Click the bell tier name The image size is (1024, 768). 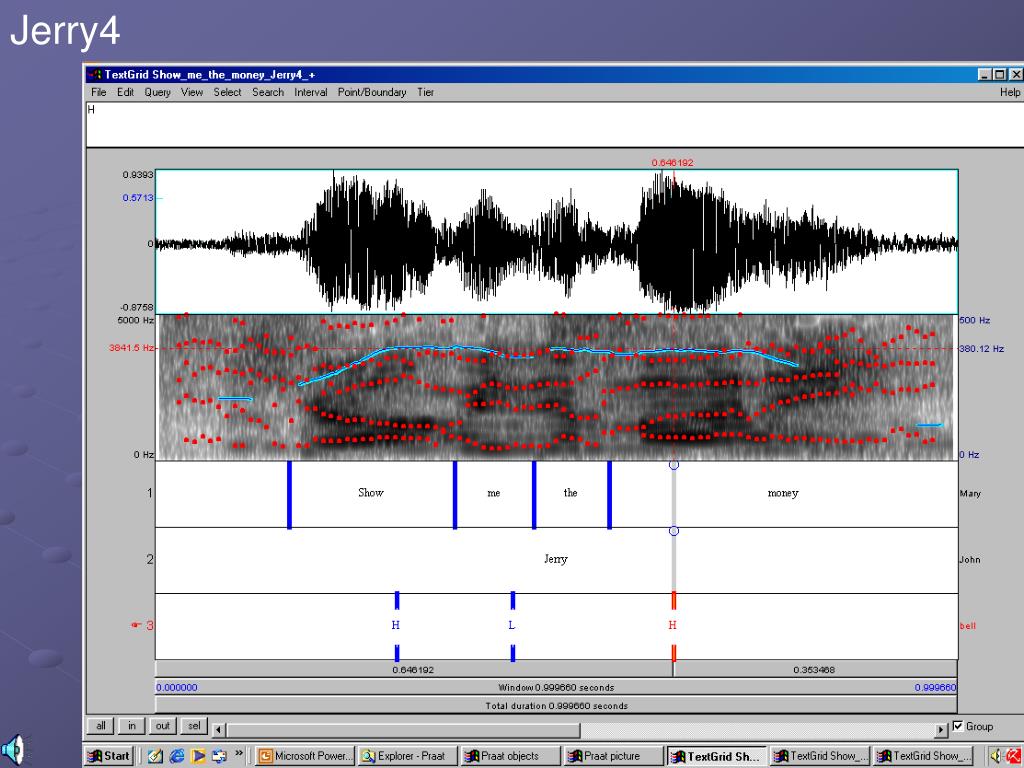pos(968,626)
